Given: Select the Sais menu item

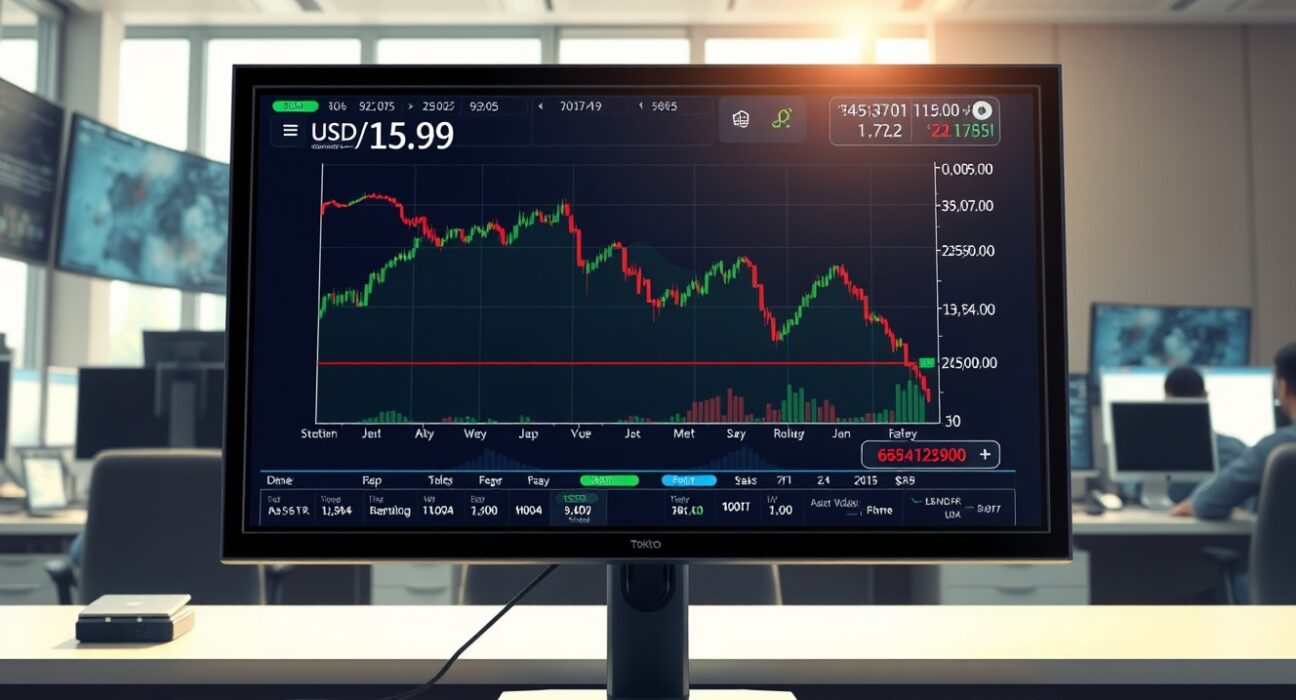Looking at the screenshot, I should (x=744, y=481).
